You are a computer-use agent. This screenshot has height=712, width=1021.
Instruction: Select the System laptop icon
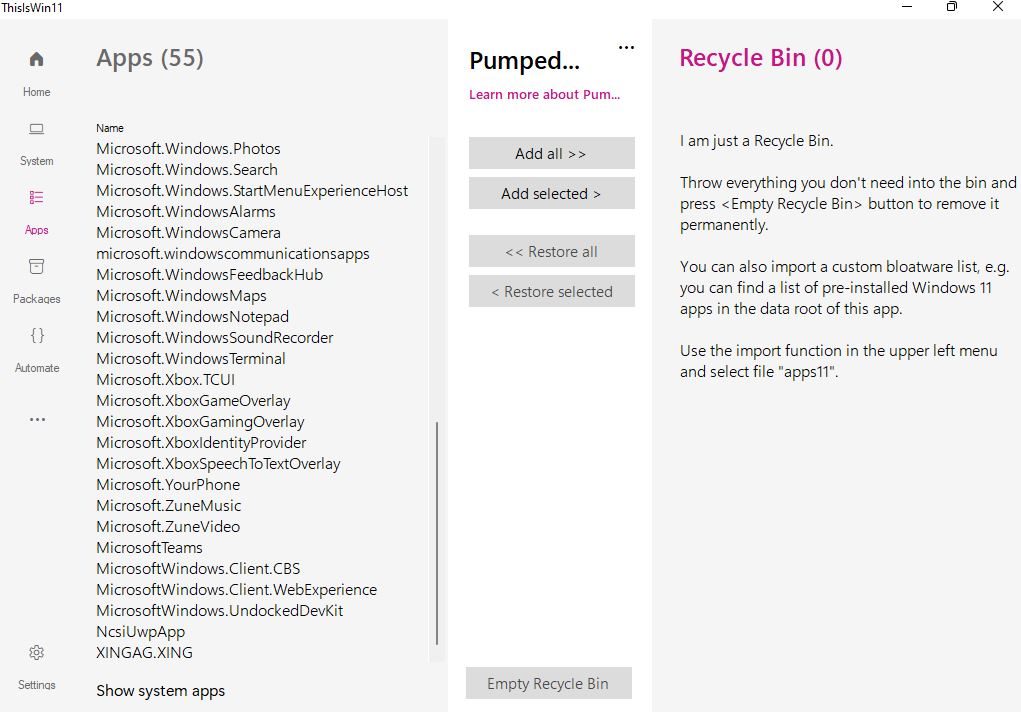pyautogui.click(x=37, y=129)
